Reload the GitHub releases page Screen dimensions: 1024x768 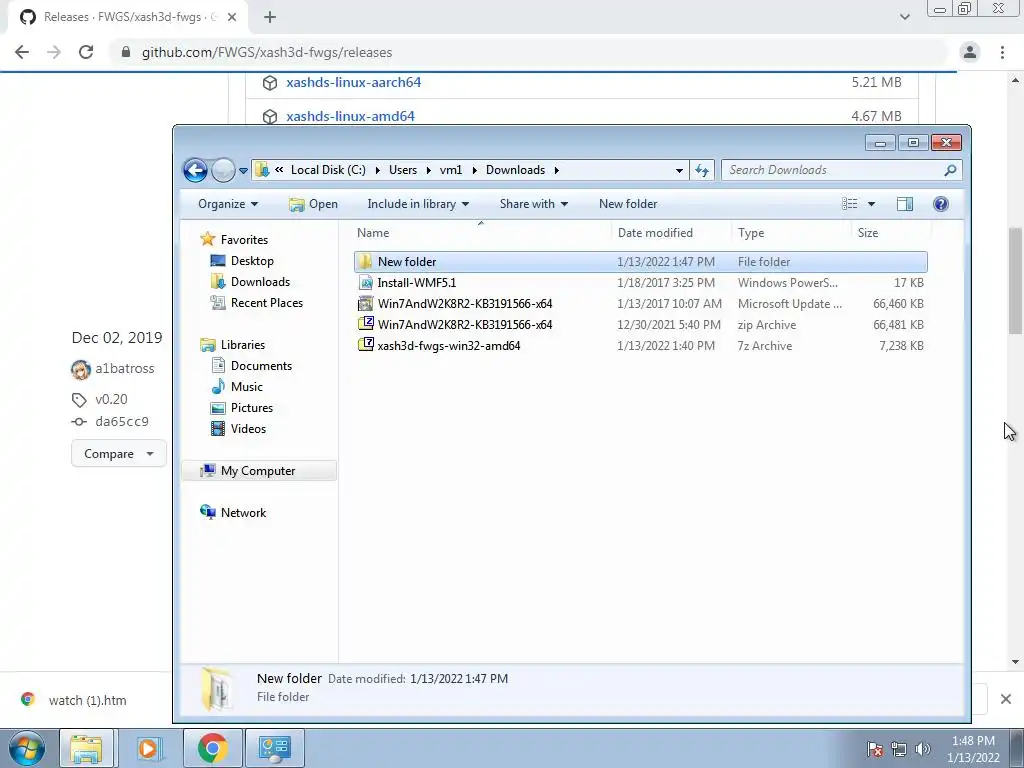(x=86, y=52)
